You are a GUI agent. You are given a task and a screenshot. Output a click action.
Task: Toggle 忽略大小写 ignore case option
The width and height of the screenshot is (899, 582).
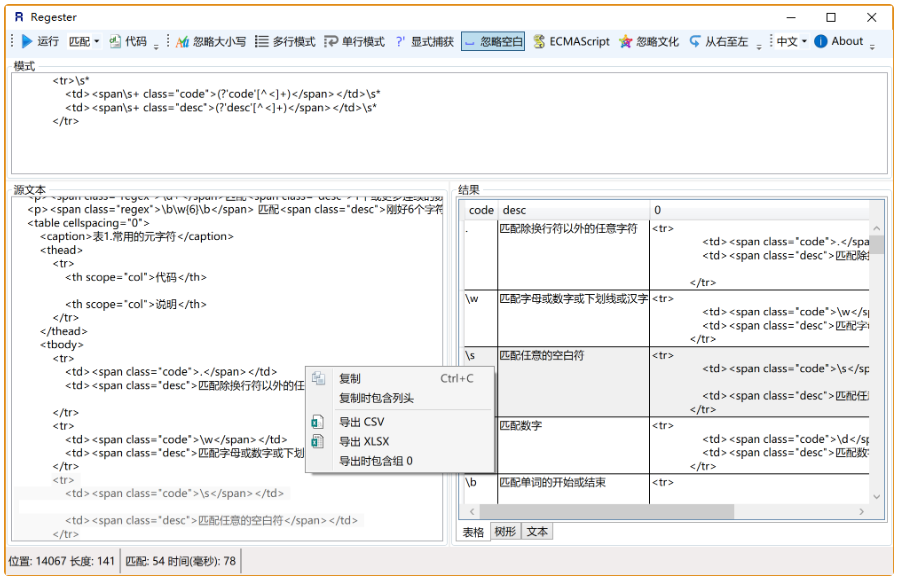pyautogui.click(x=210, y=41)
